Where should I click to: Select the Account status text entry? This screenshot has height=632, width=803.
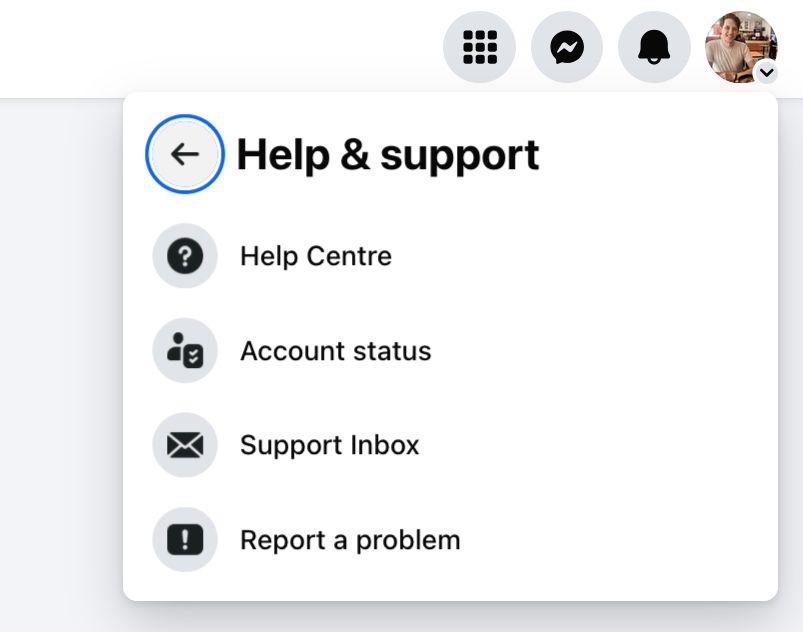336,351
